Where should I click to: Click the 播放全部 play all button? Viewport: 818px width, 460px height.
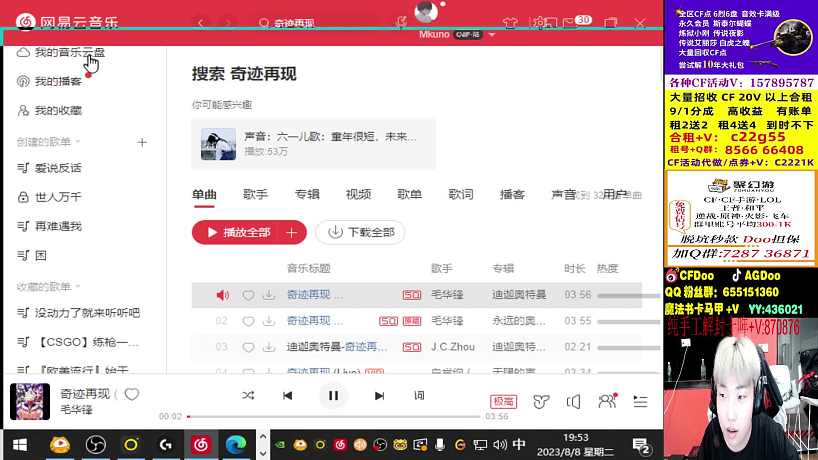[x=238, y=232]
